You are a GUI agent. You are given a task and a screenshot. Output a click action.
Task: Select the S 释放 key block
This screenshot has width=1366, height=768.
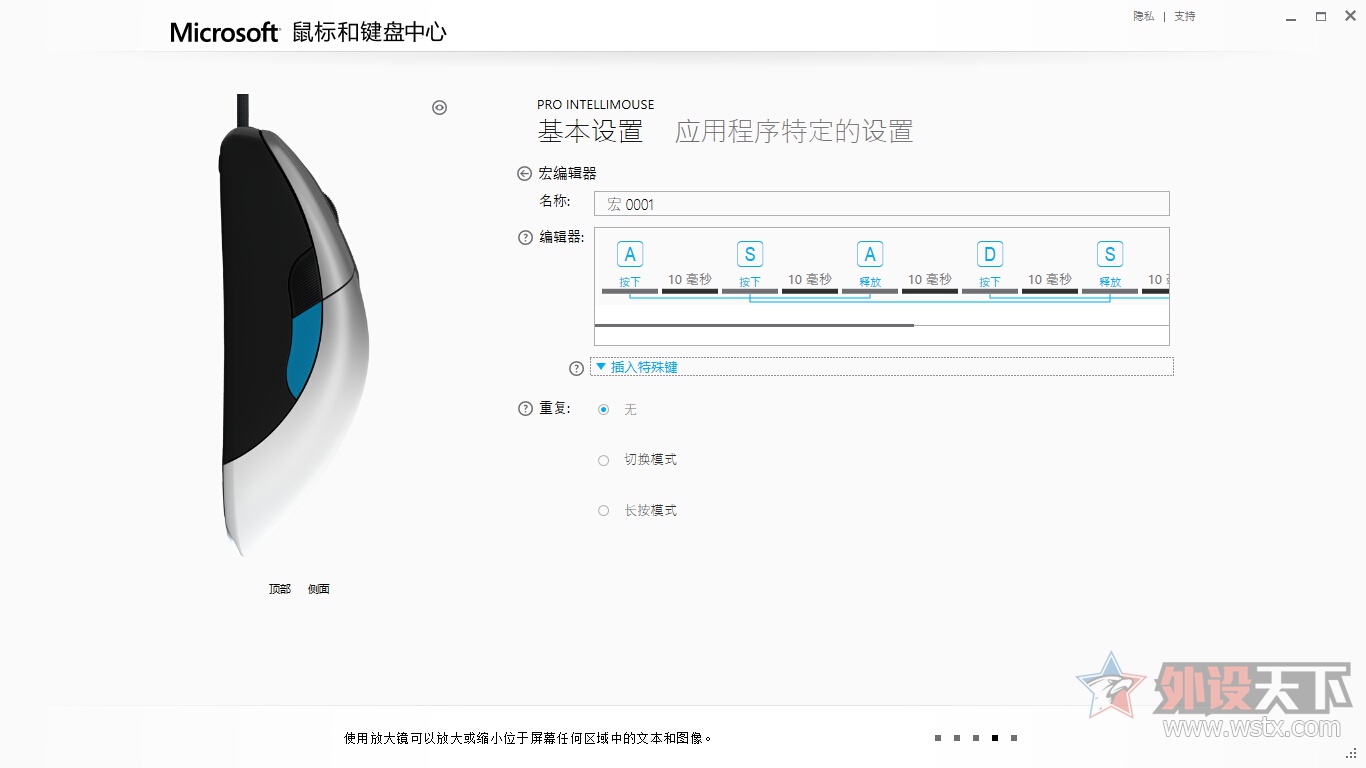pyautogui.click(x=1110, y=265)
